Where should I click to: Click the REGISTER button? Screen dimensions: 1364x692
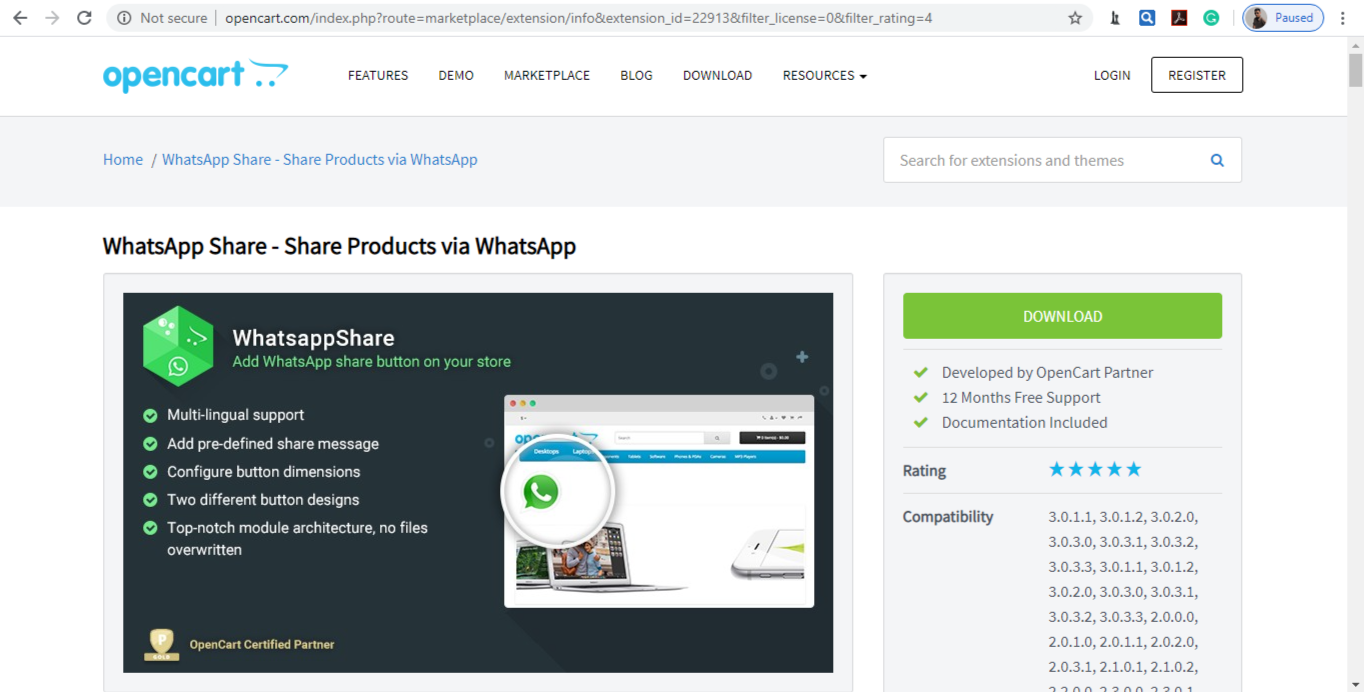click(x=1197, y=75)
